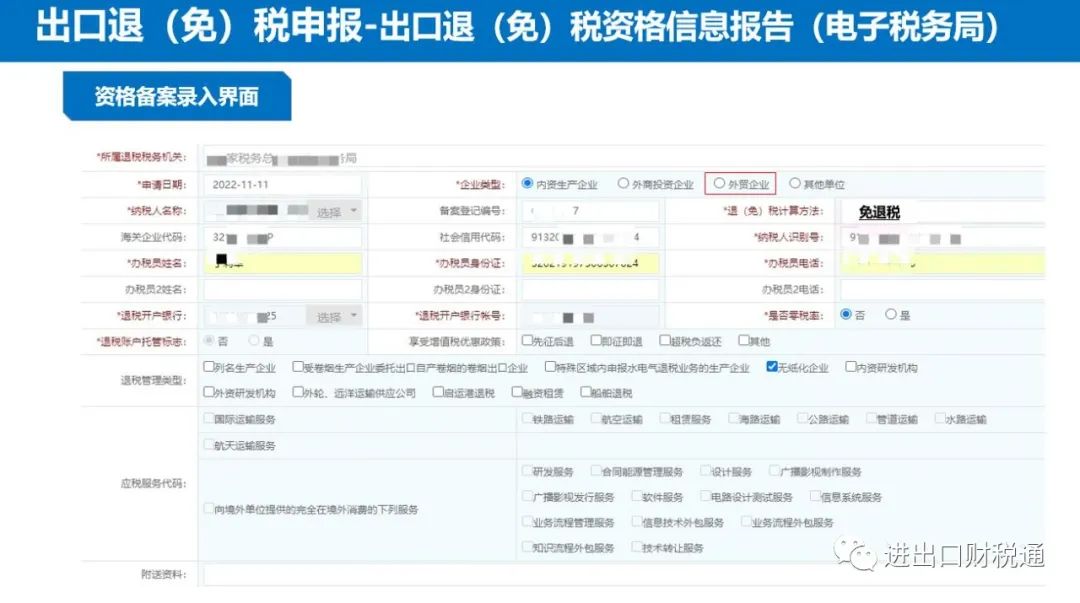Check the 船舶退税 checkbox
The image size is (1080, 603).
point(585,392)
